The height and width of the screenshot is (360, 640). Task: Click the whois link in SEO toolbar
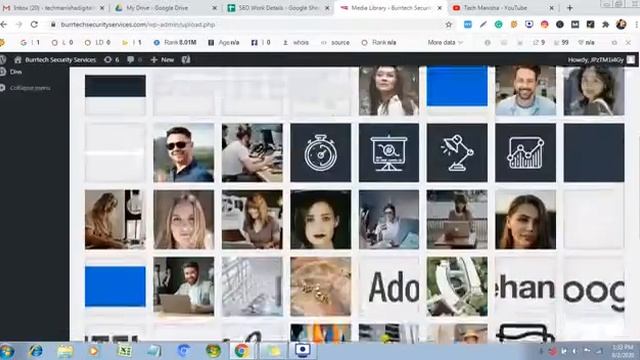(296, 42)
